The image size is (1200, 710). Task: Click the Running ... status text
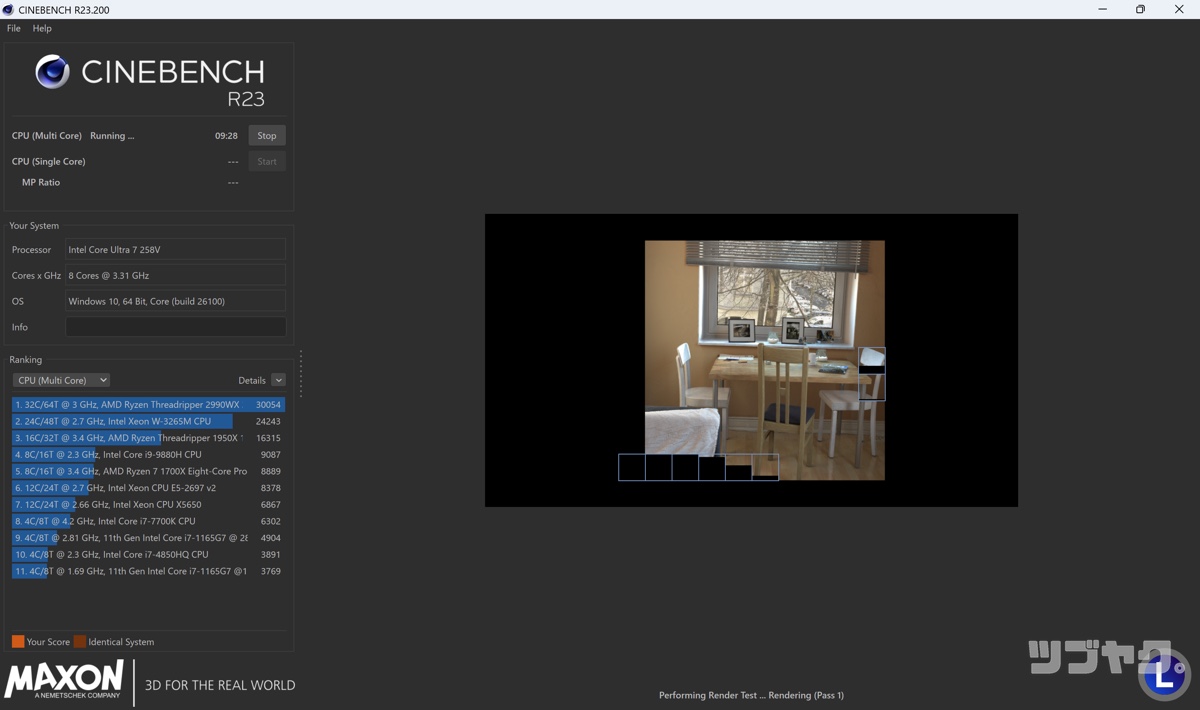tap(112, 136)
